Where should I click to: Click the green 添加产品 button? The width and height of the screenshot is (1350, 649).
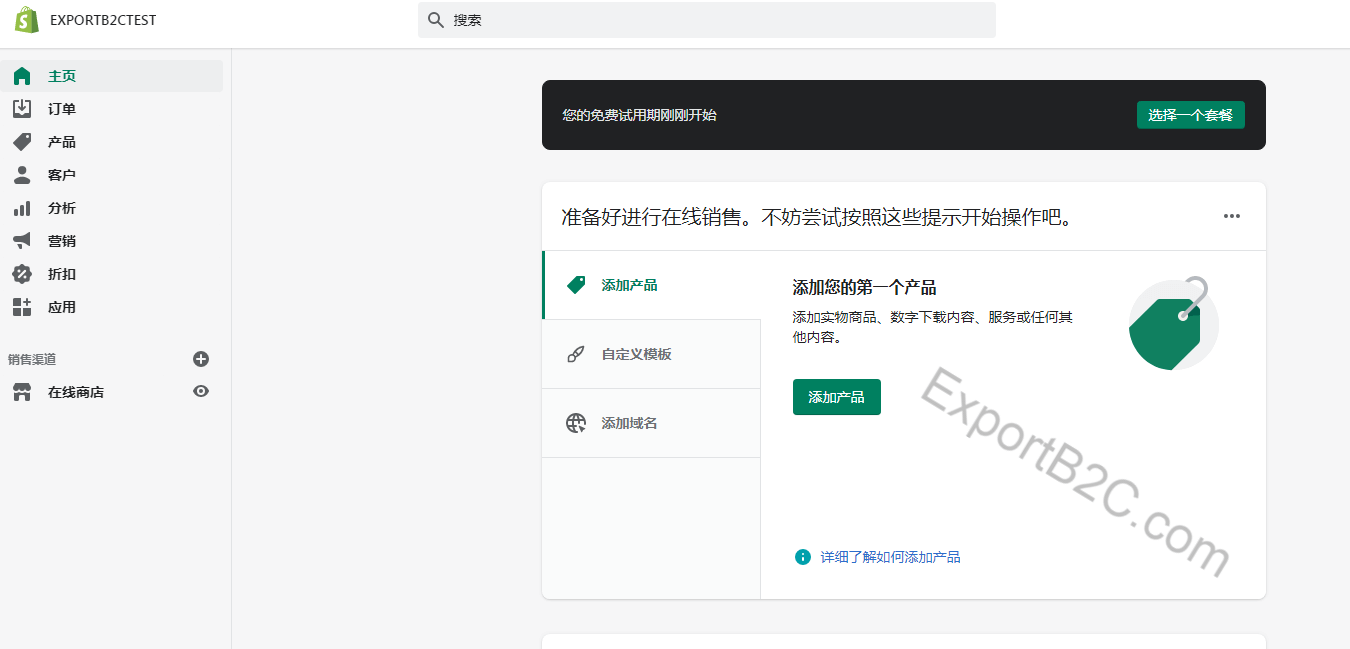coord(836,397)
